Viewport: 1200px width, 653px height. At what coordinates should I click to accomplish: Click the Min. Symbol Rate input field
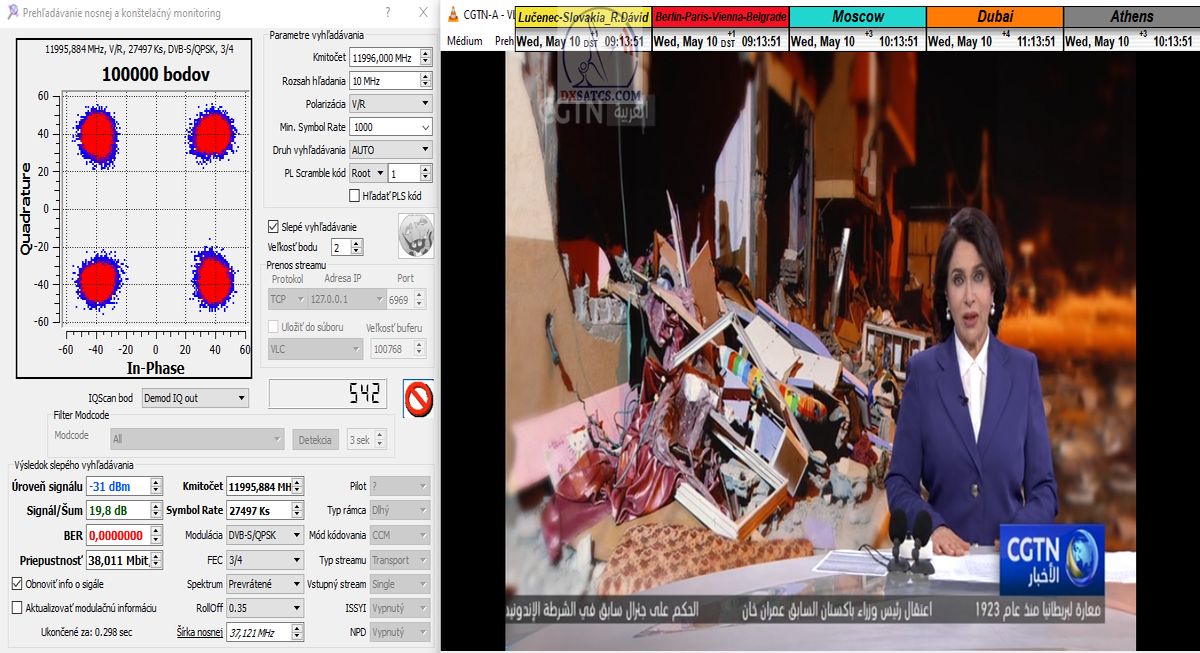coord(384,127)
